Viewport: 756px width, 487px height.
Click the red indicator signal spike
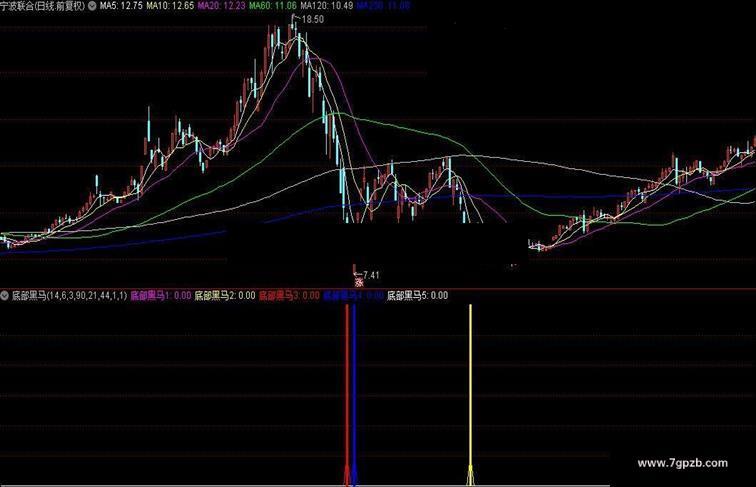pyautogui.click(x=347, y=394)
